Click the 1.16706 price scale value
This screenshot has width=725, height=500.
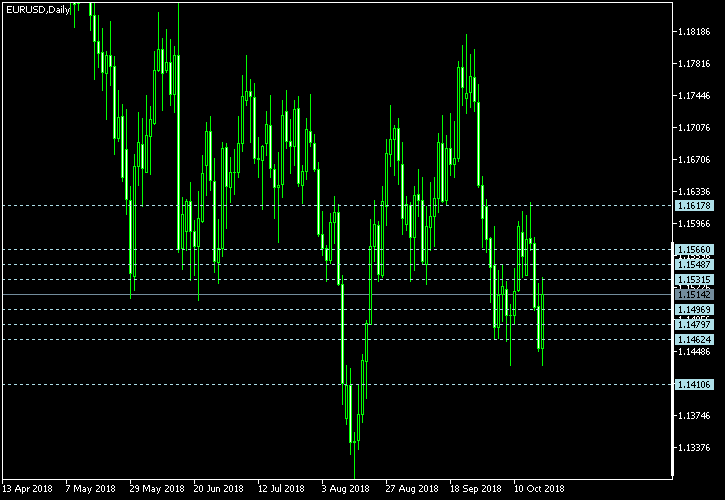click(694, 160)
